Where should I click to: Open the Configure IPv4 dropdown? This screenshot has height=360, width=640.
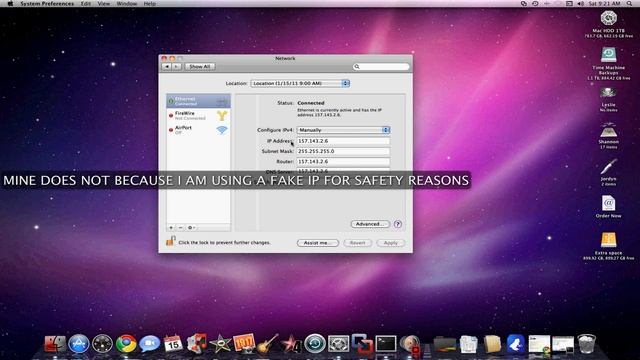coord(343,130)
